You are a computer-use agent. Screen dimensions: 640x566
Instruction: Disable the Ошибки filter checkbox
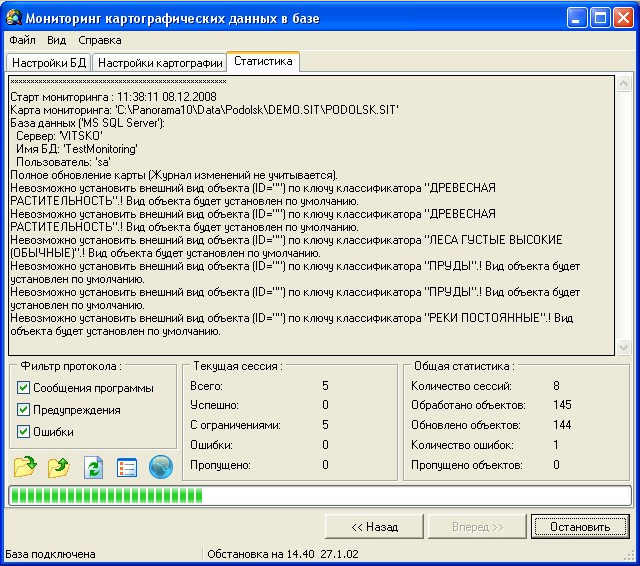(x=24, y=432)
